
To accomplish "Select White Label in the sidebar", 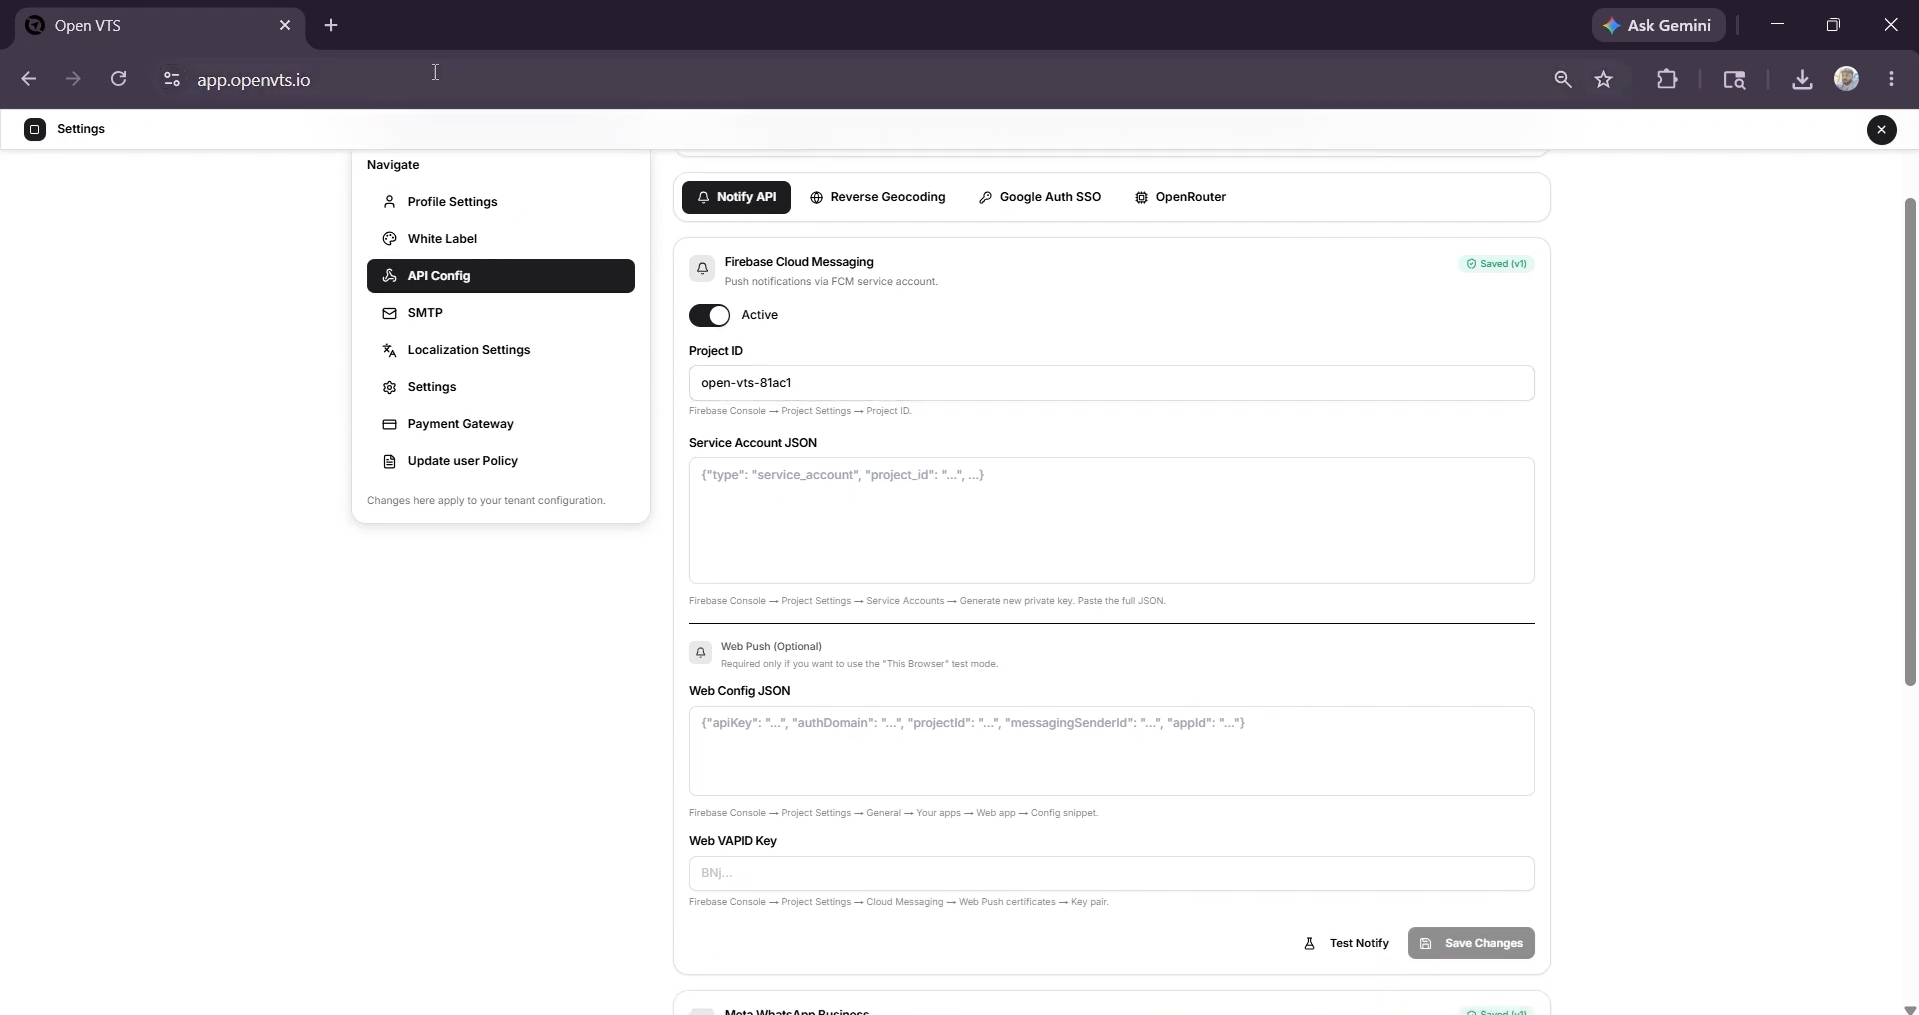I will pyautogui.click(x=500, y=239).
